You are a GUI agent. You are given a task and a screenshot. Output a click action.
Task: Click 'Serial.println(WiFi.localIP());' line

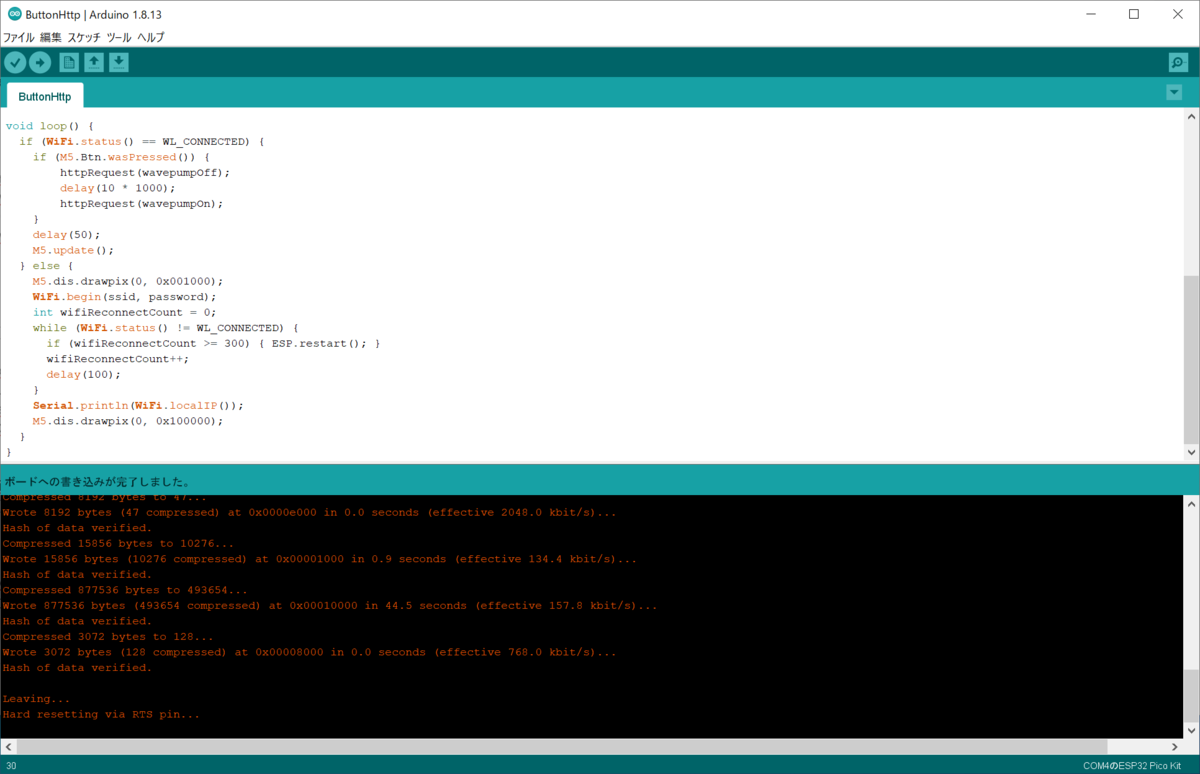[138, 405]
